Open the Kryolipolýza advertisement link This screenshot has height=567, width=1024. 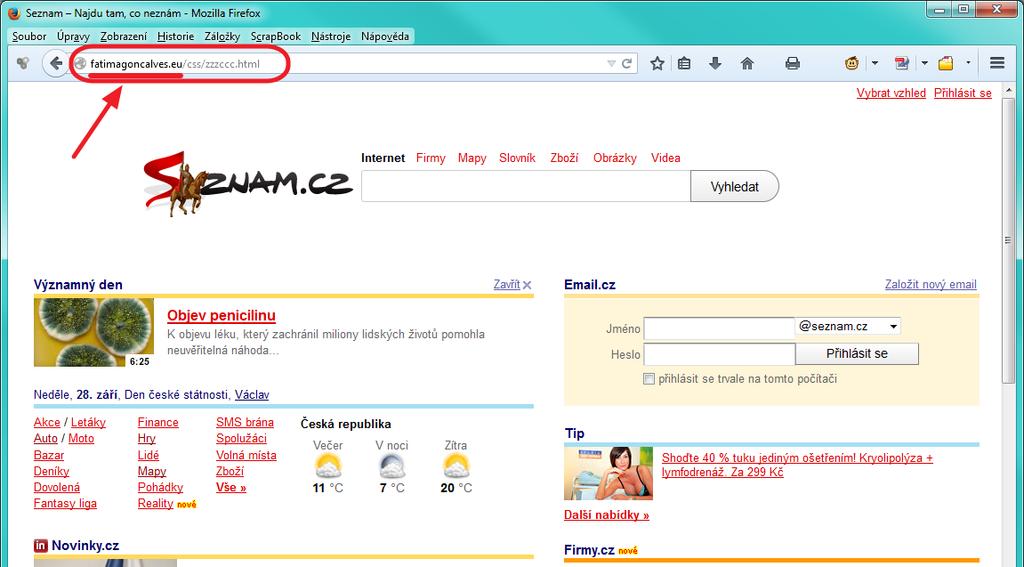coord(797,464)
